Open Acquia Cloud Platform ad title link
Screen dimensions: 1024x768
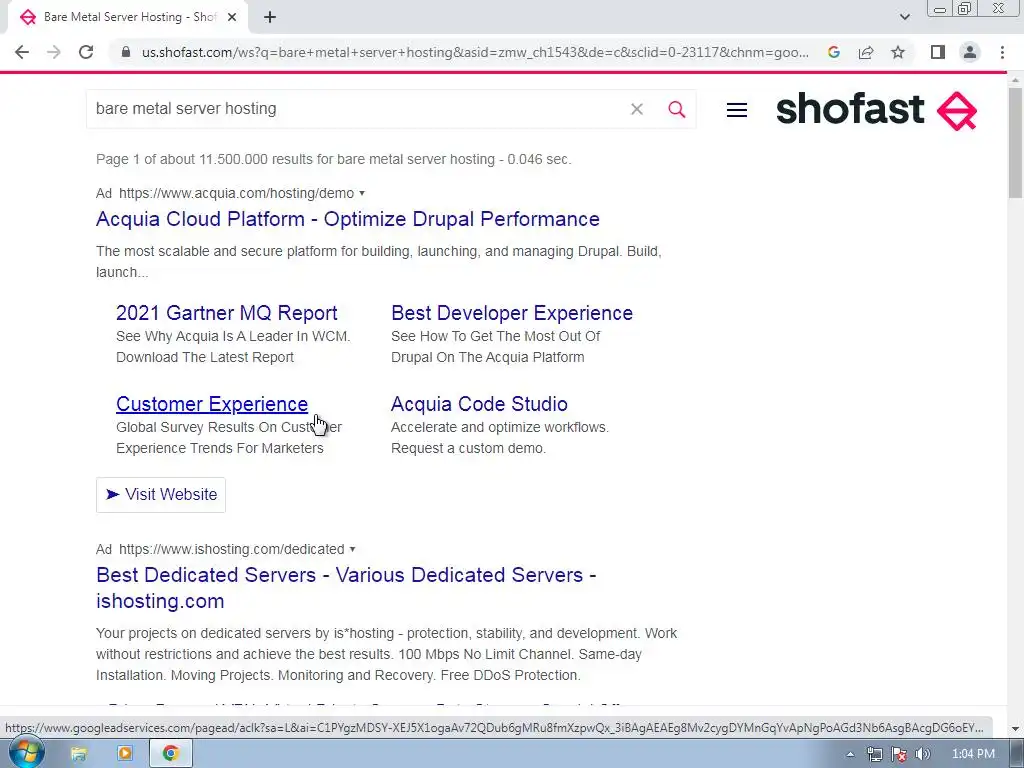point(347,219)
